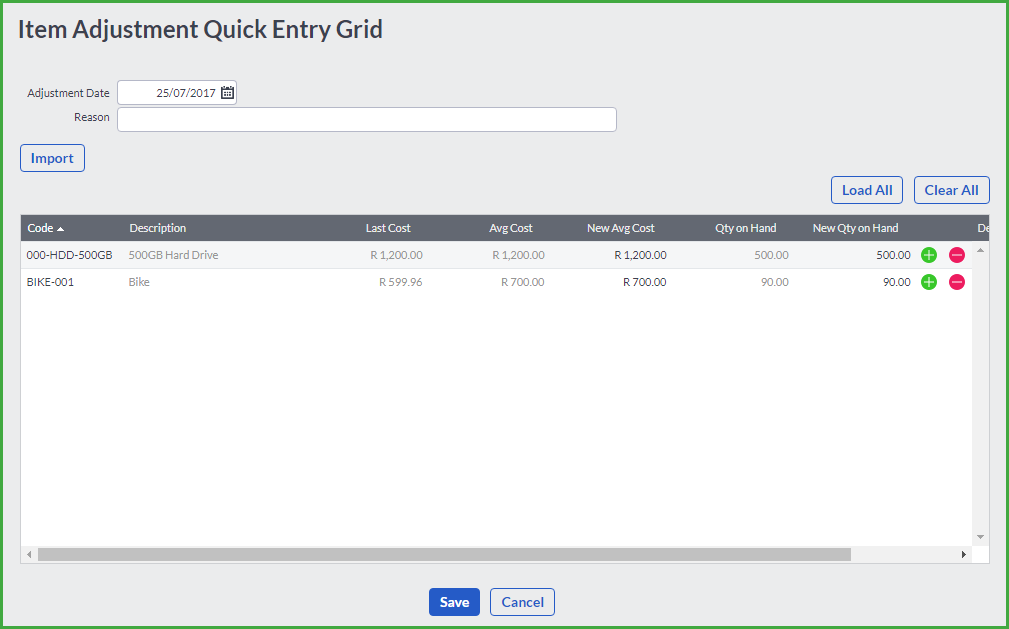
Task: Click the vertical scrollbar down arrow
Action: click(x=981, y=537)
